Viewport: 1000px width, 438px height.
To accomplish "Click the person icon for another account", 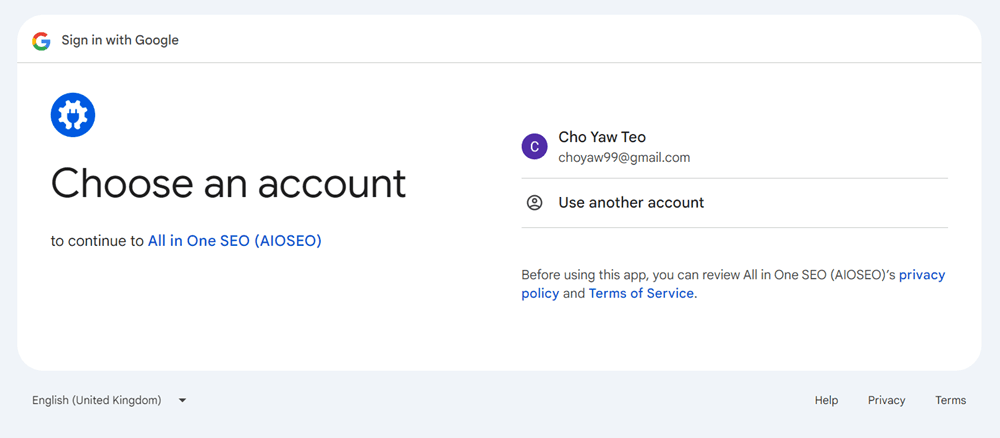I will tap(535, 203).
